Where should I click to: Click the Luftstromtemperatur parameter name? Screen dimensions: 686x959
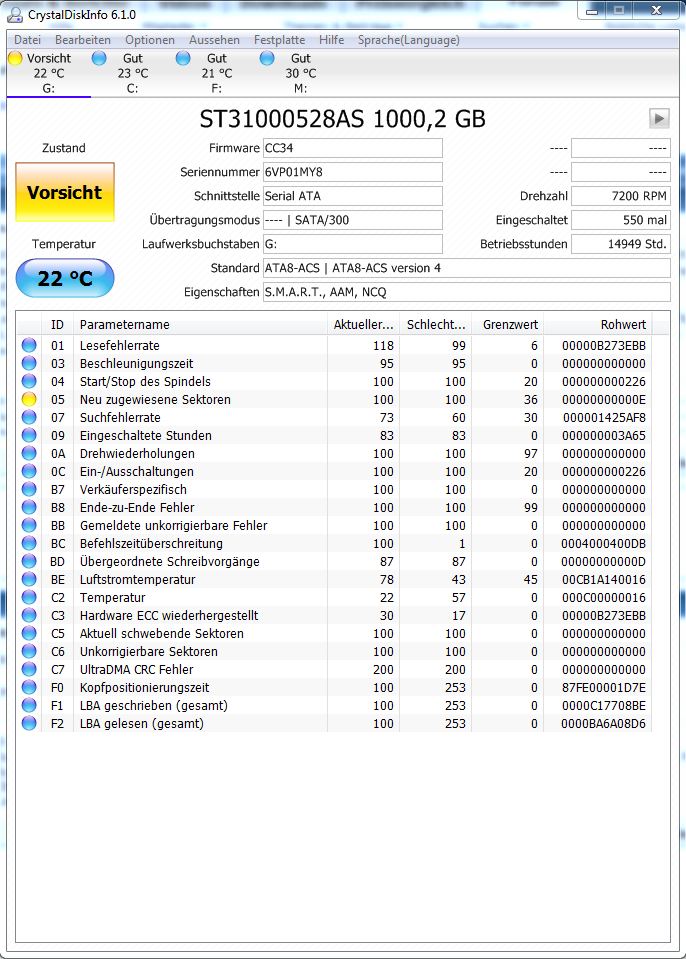(x=138, y=579)
